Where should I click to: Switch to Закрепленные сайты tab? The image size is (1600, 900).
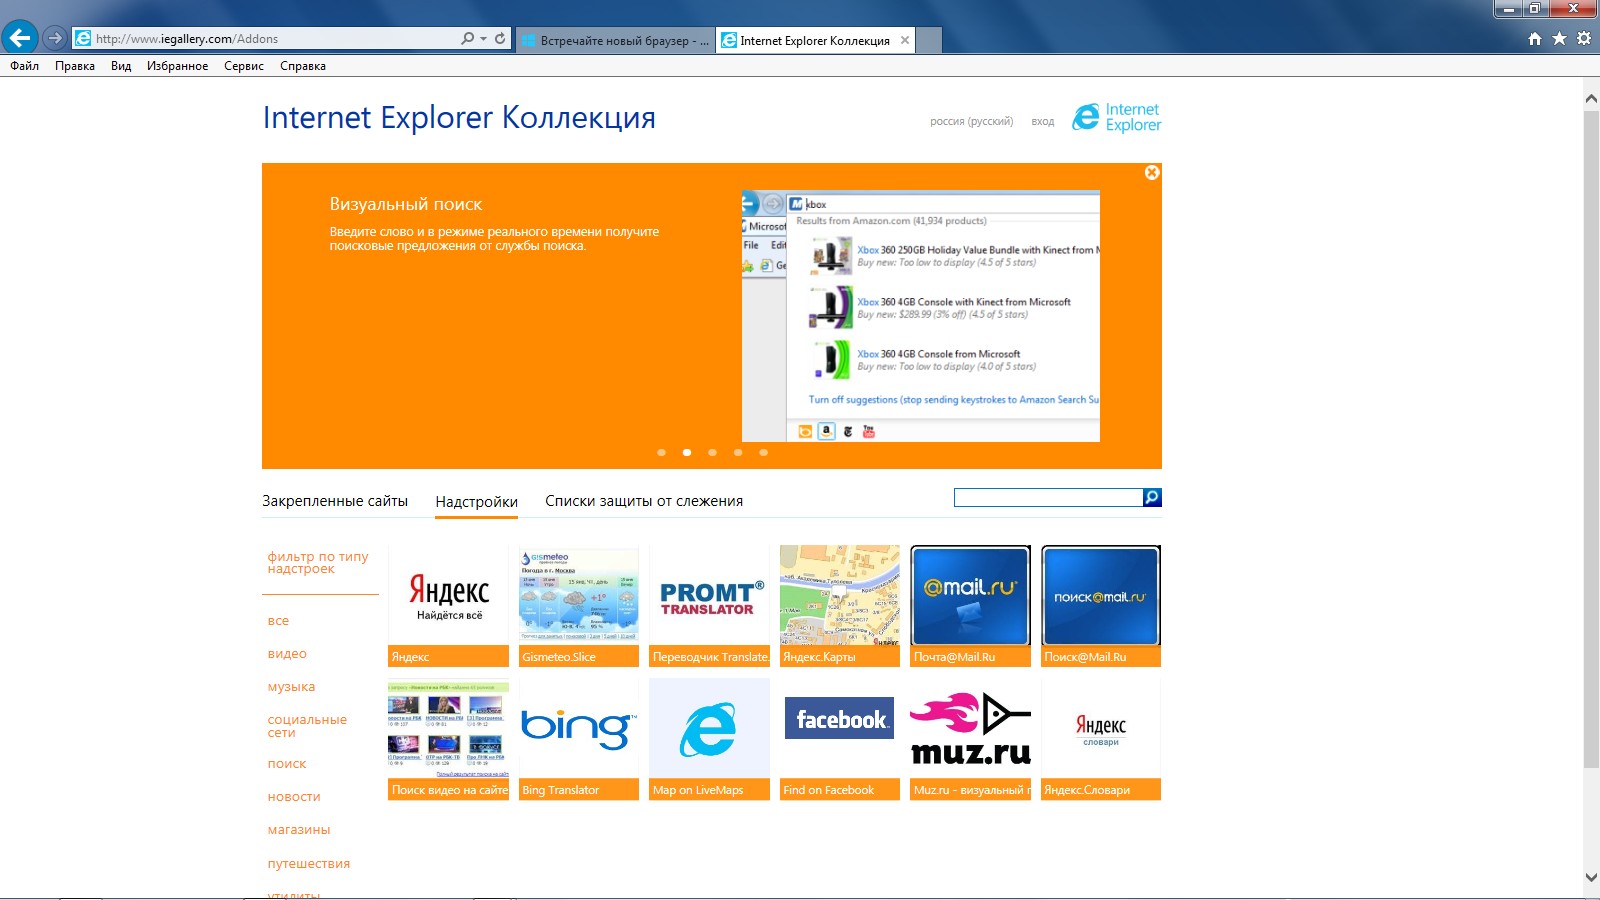coord(335,501)
